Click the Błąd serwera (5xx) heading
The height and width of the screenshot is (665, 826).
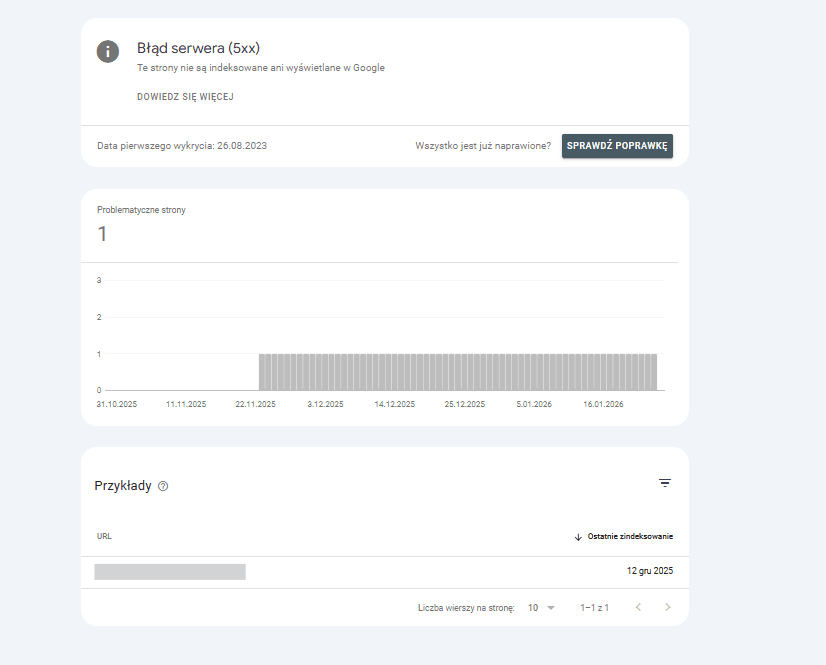pyautogui.click(x=199, y=48)
